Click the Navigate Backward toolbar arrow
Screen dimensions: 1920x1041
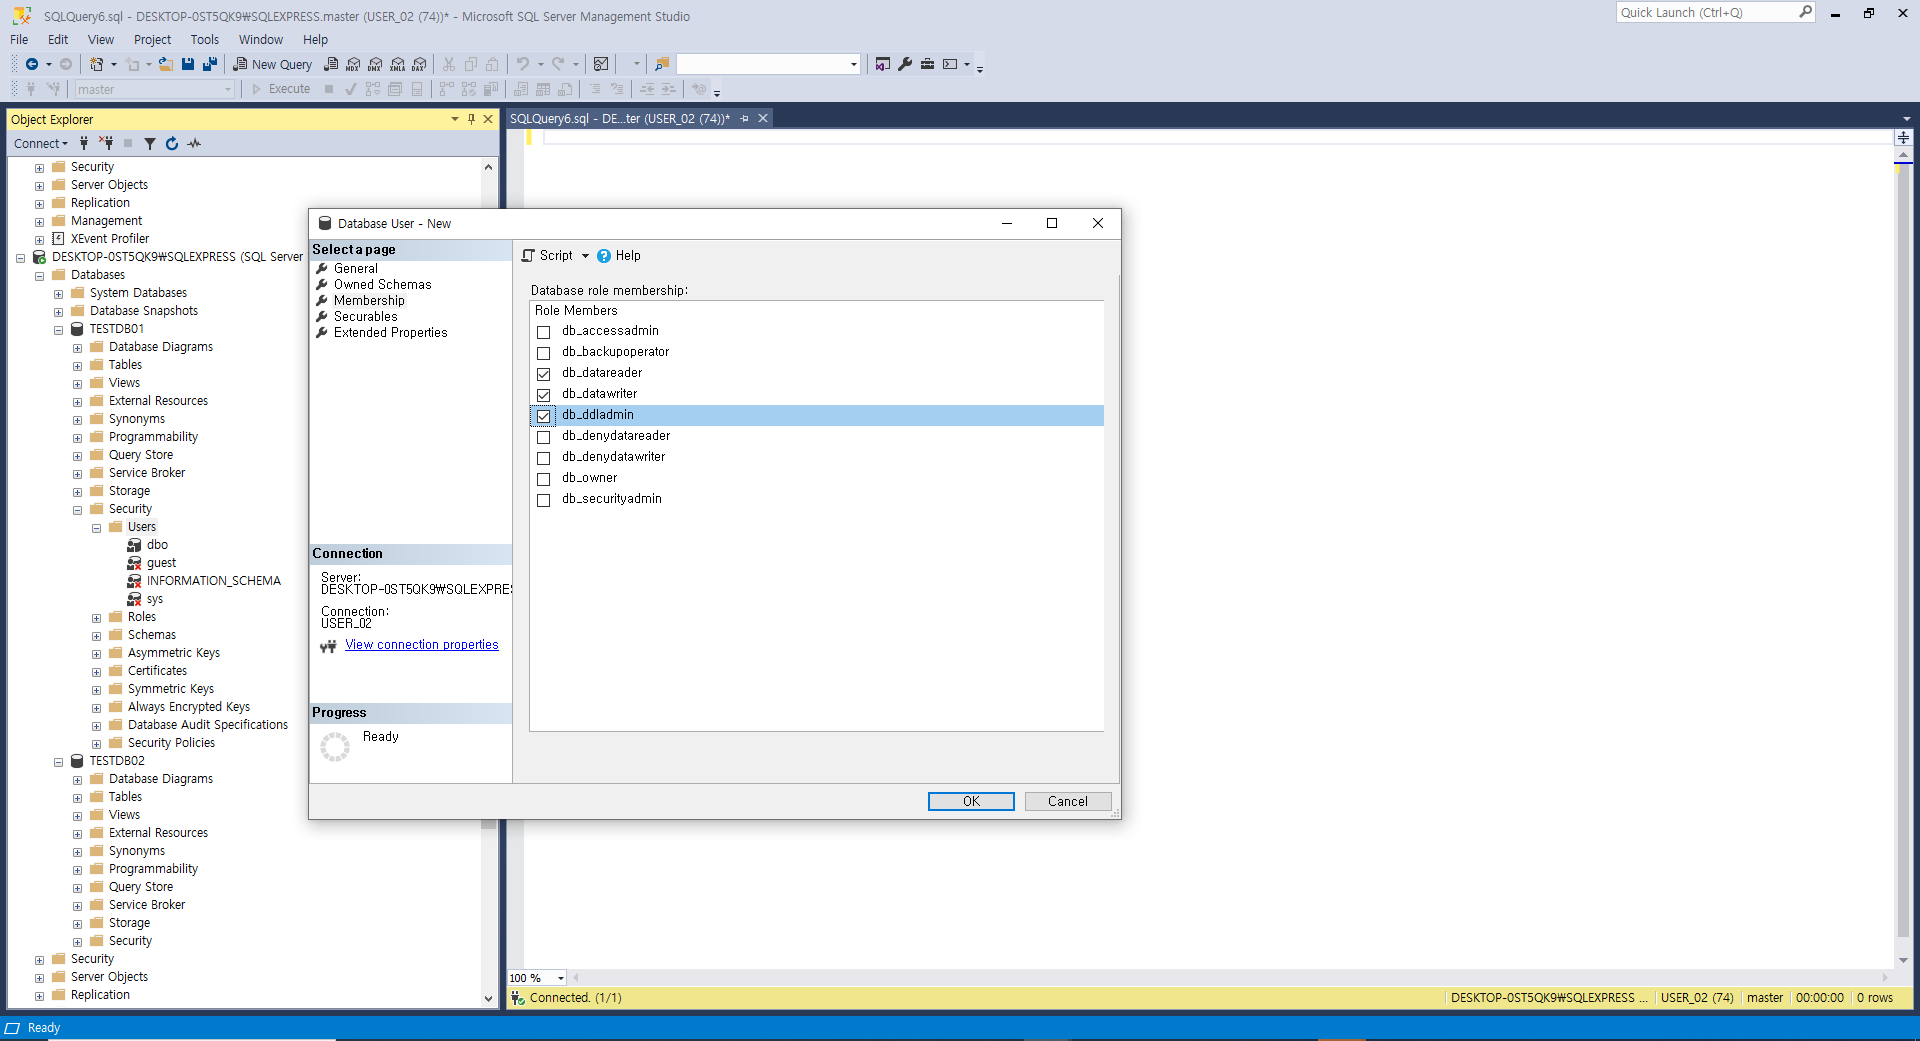pyautogui.click(x=32, y=64)
